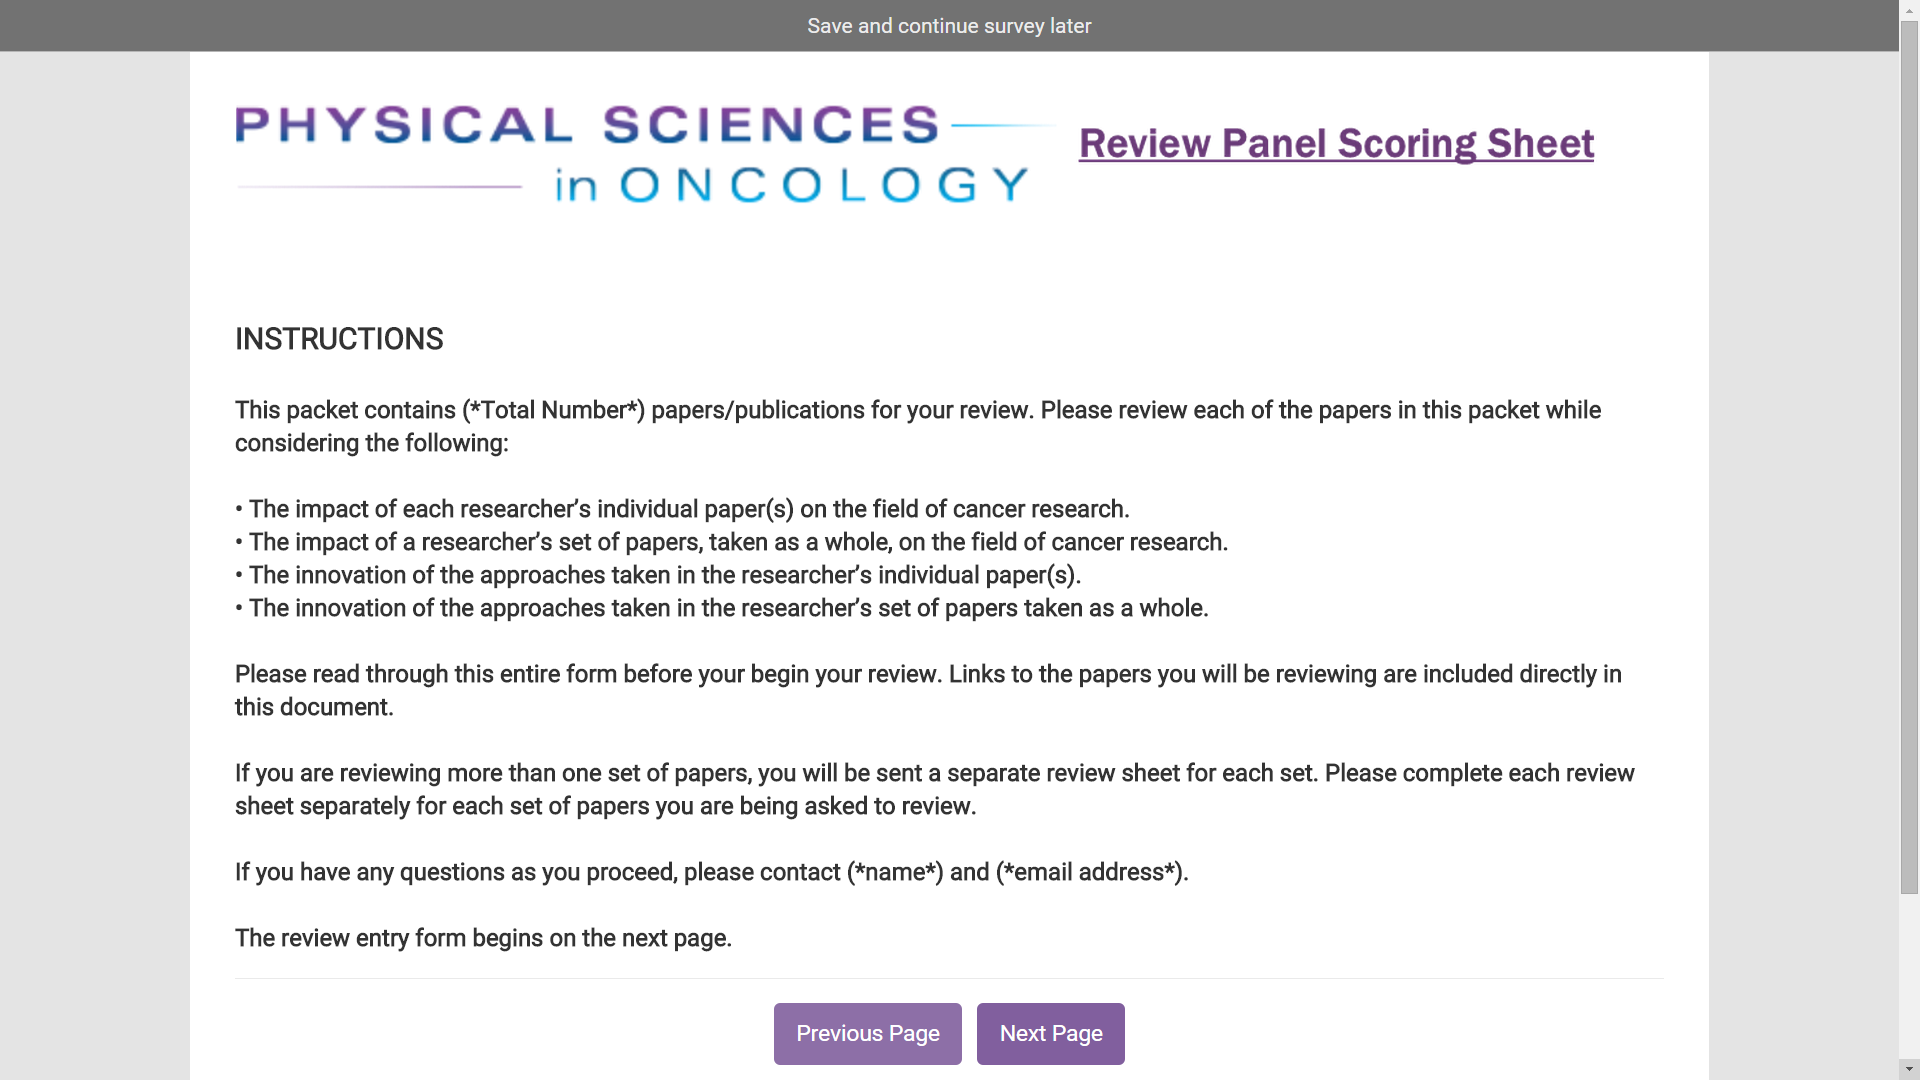Click the Save and continue survey later link
The height and width of the screenshot is (1080, 1920).
click(x=948, y=26)
